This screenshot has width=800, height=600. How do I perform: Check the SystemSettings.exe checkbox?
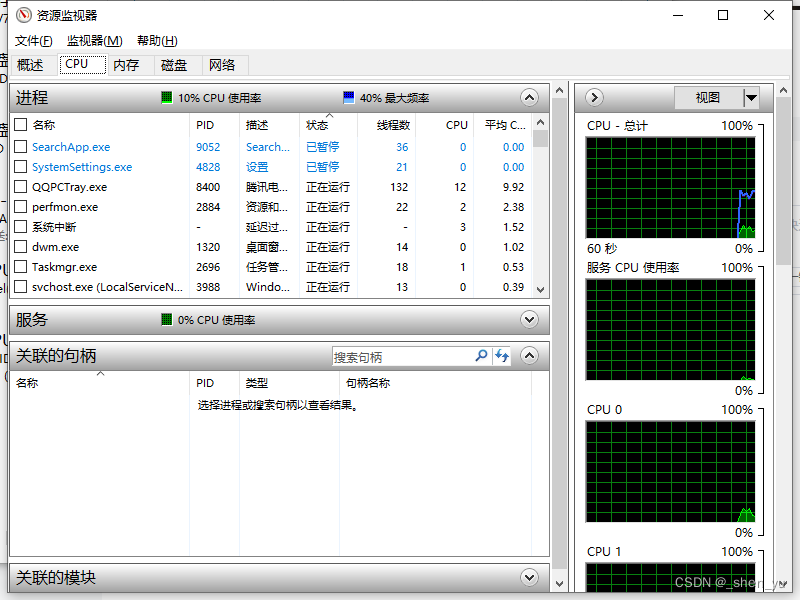pos(20,167)
